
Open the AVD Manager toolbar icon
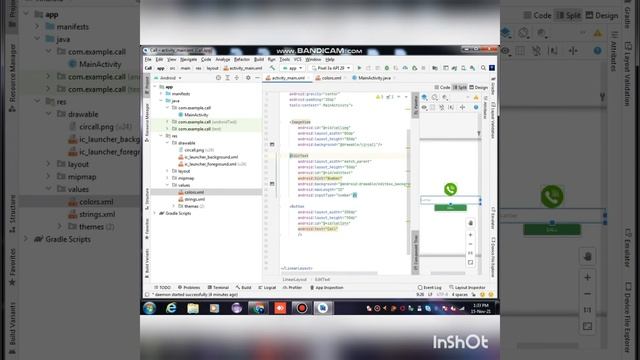[463, 68]
